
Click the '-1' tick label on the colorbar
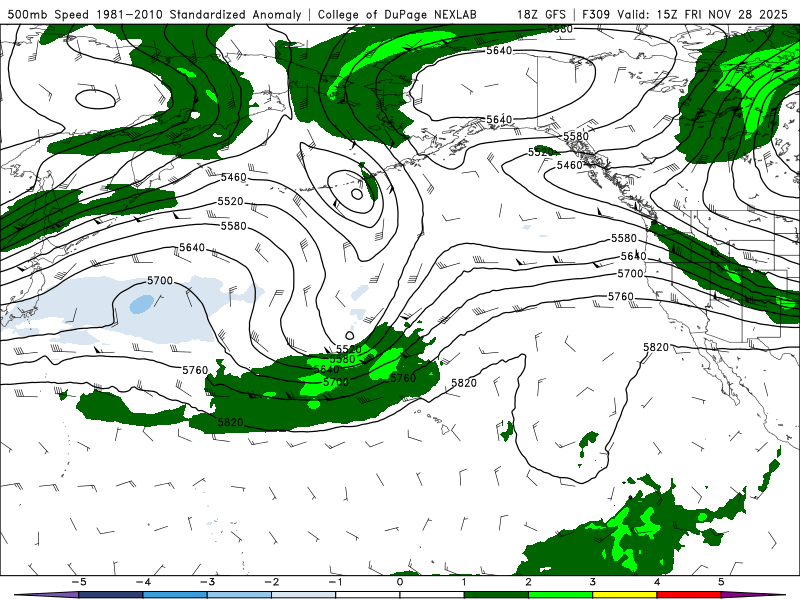[x=335, y=582]
